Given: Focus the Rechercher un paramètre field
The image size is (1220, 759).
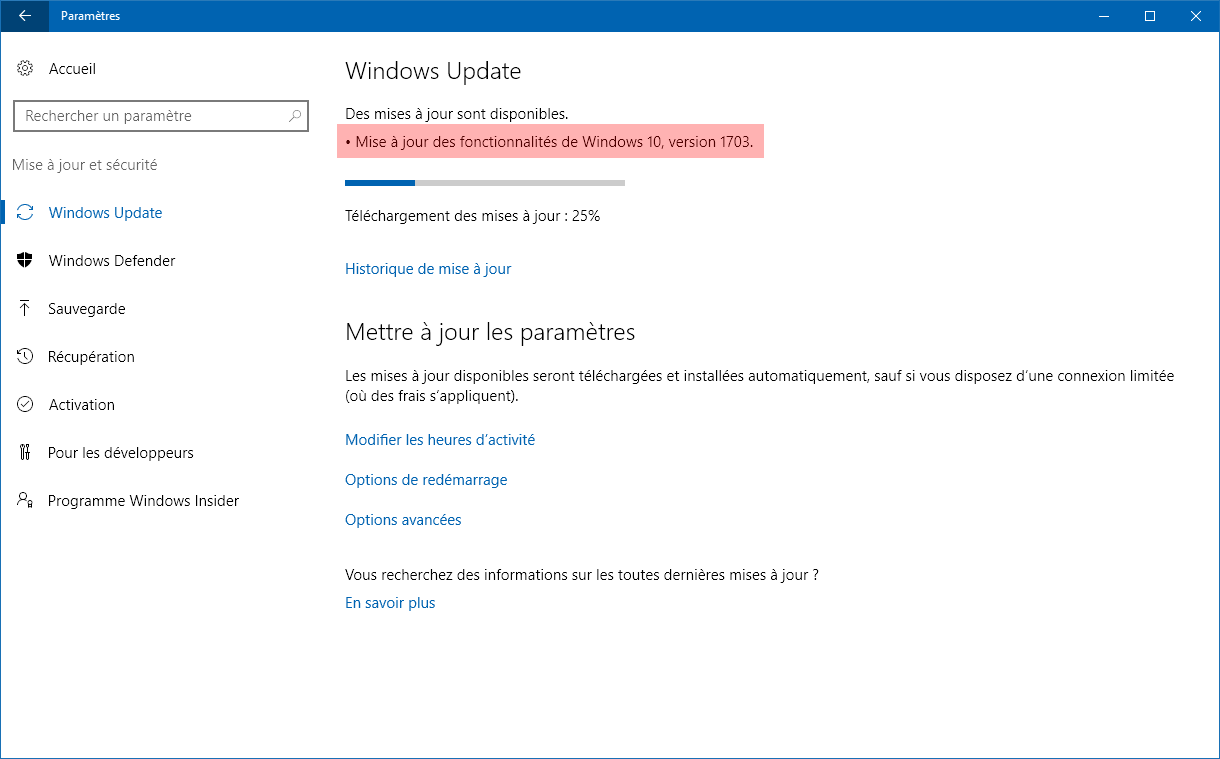Looking at the screenshot, I should coord(160,116).
